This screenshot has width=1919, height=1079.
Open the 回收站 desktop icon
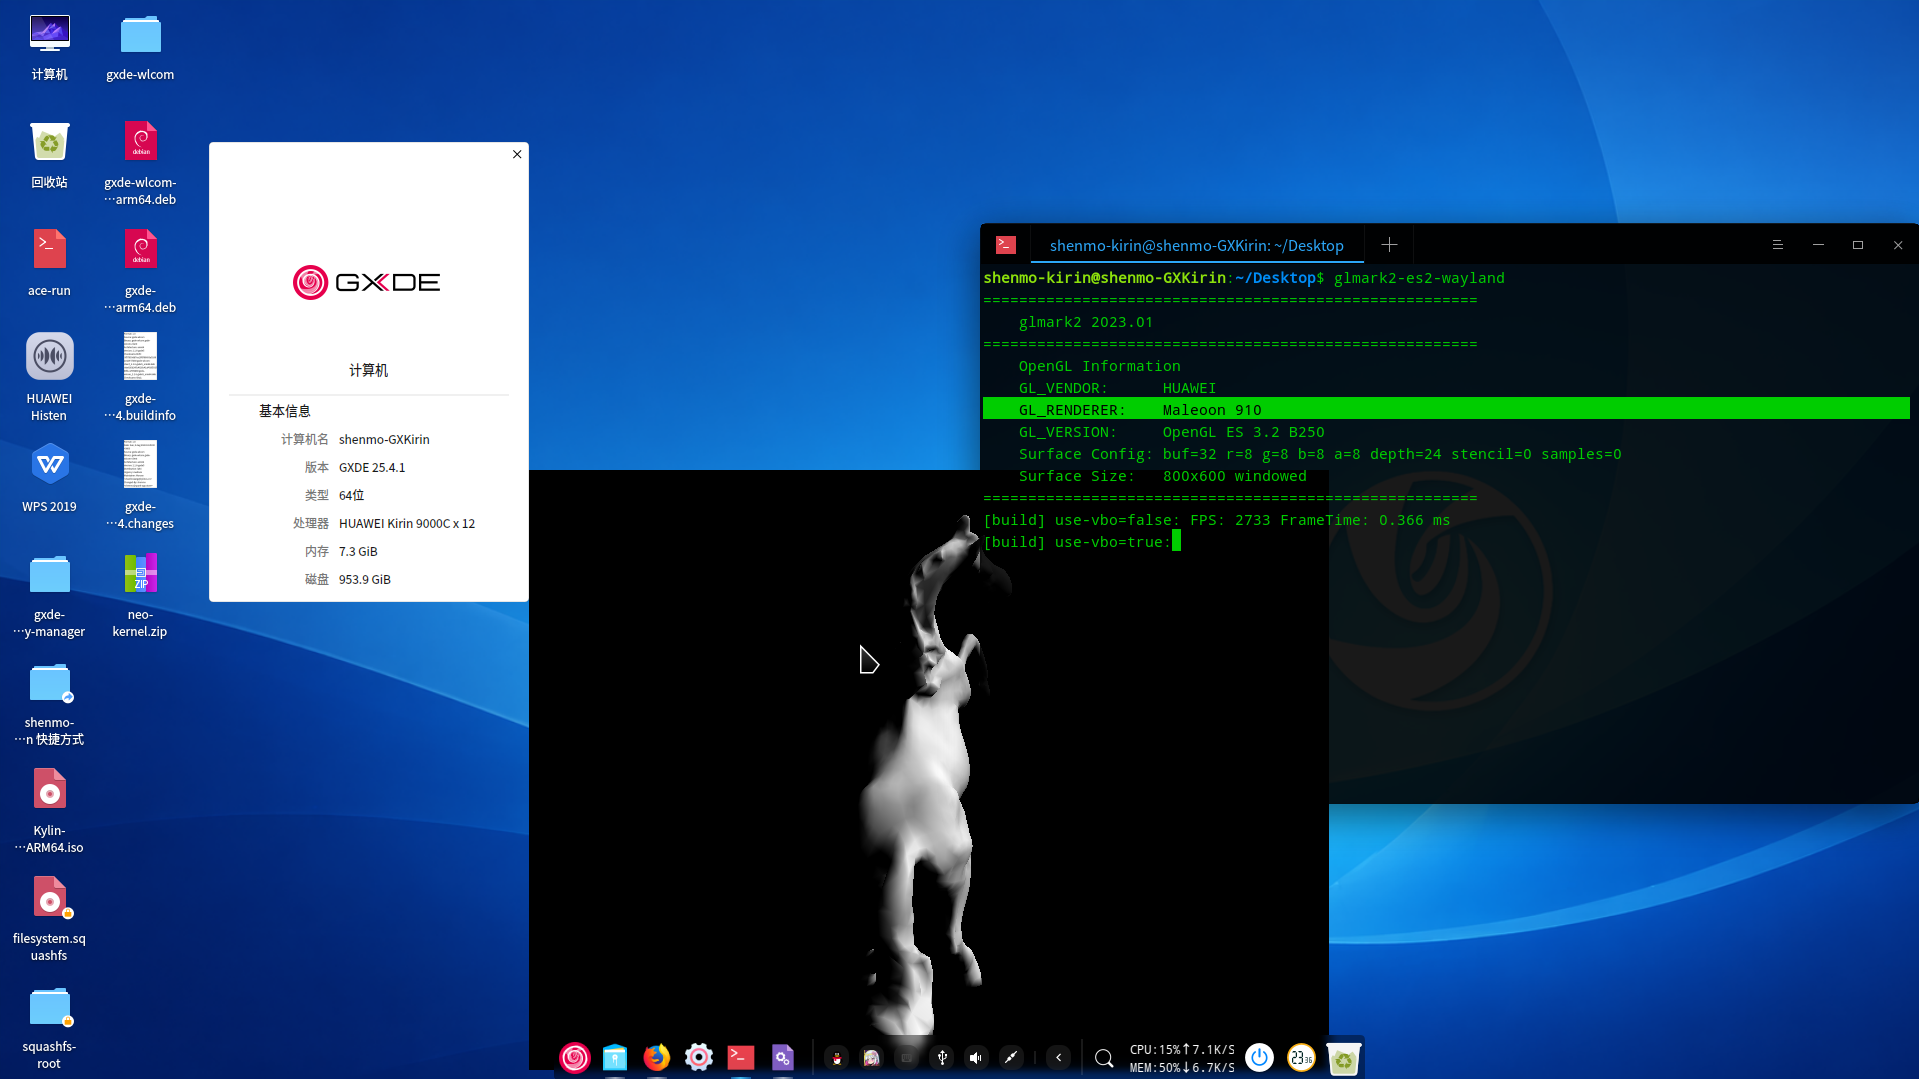point(49,155)
